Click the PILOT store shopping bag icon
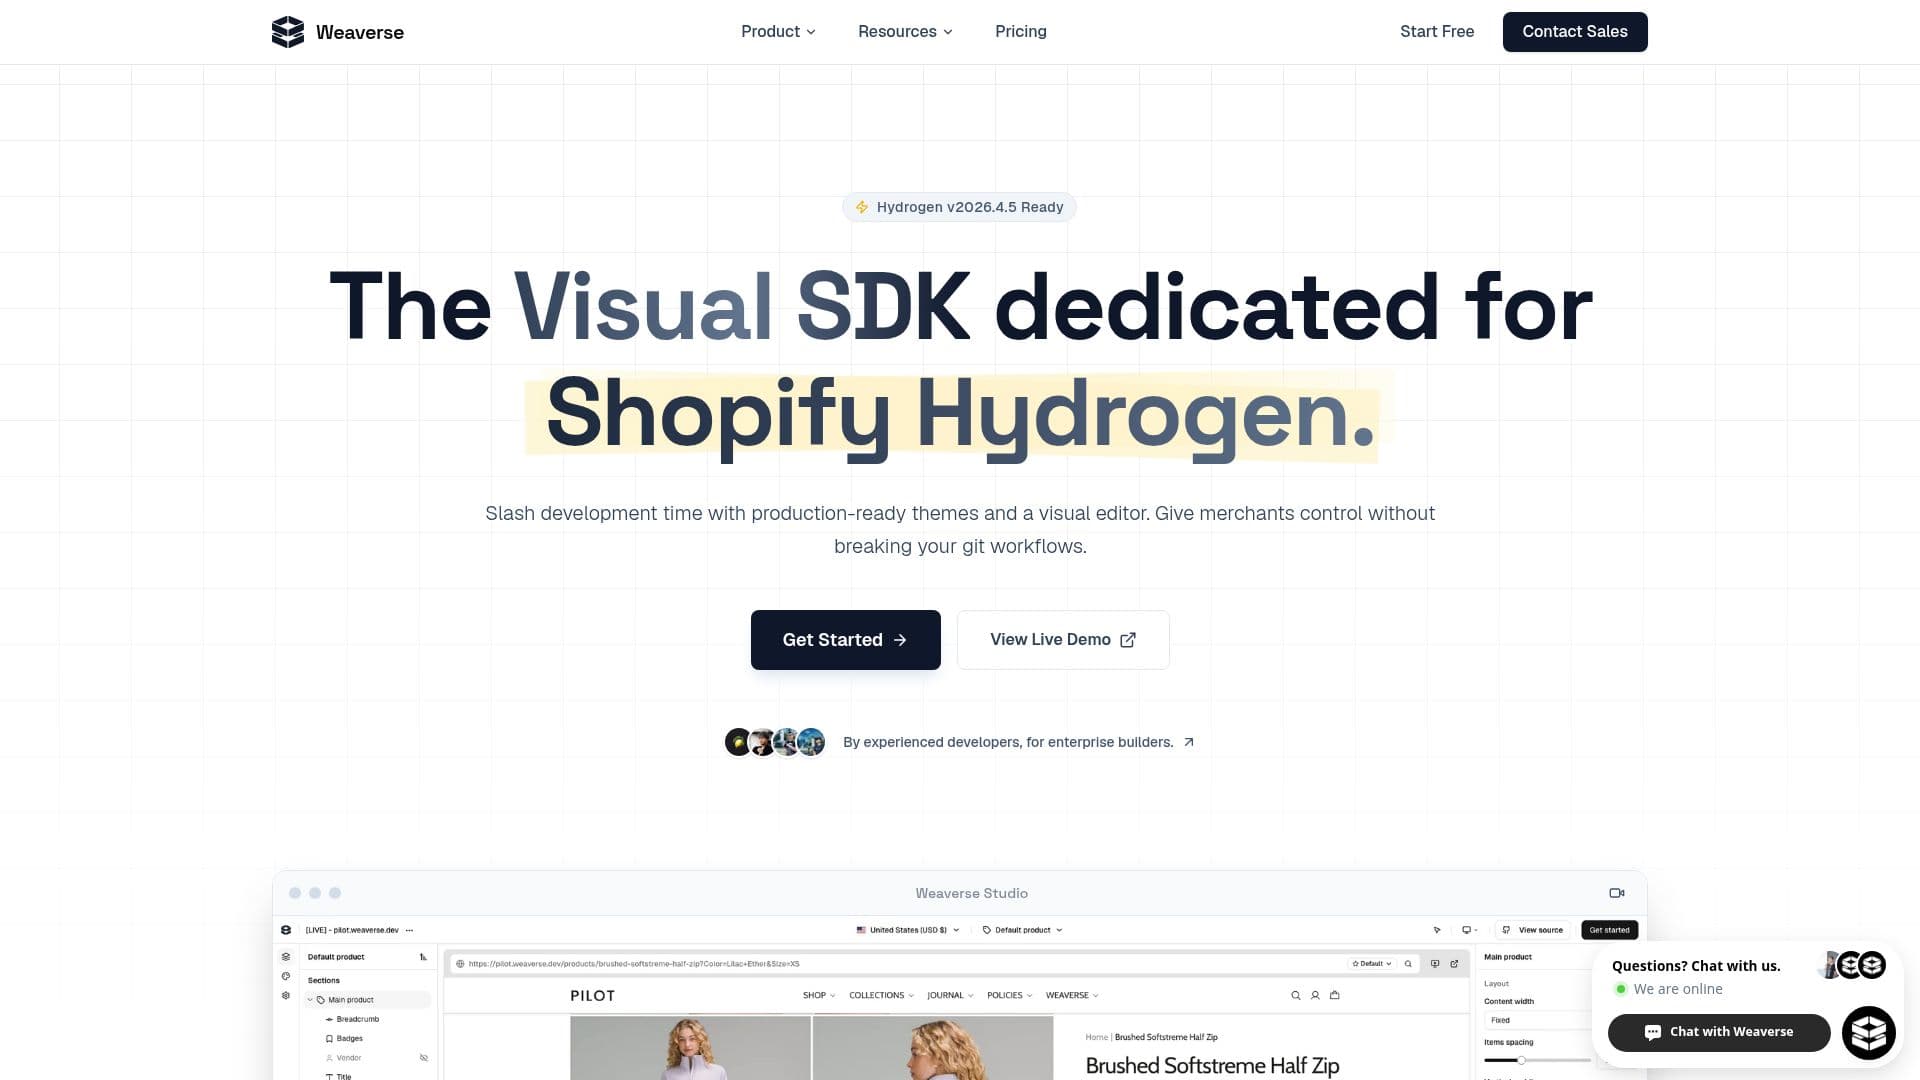Image resolution: width=1920 pixels, height=1080 pixels. (x=1334, y=996)
